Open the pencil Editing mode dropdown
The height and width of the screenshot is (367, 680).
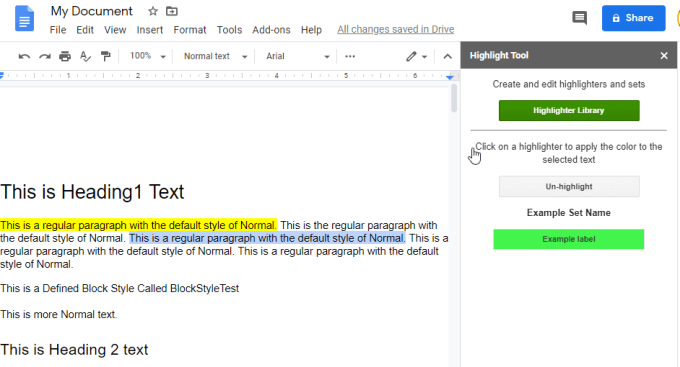pos(416,56)
